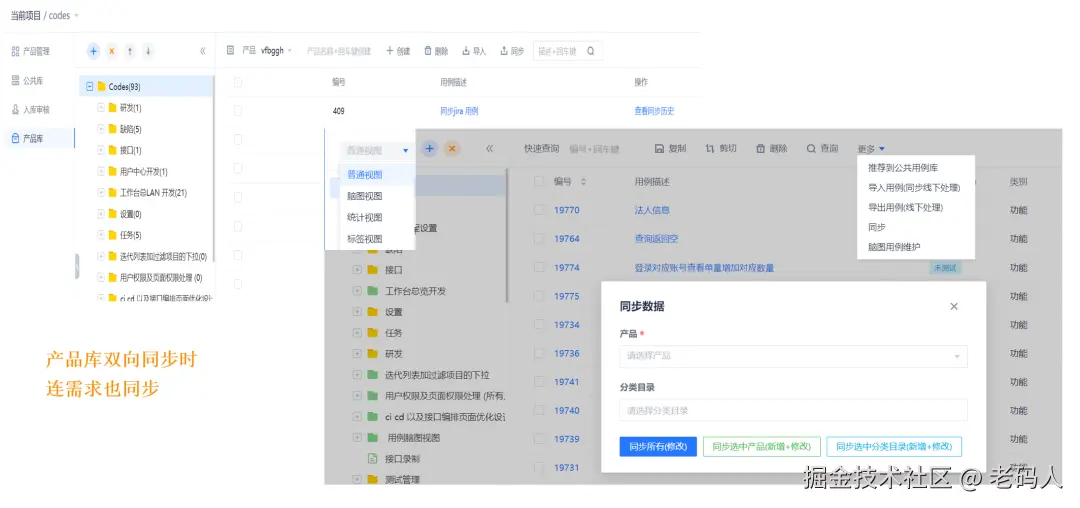
Task: Tick checkbox for row 409
Action: 238,111
